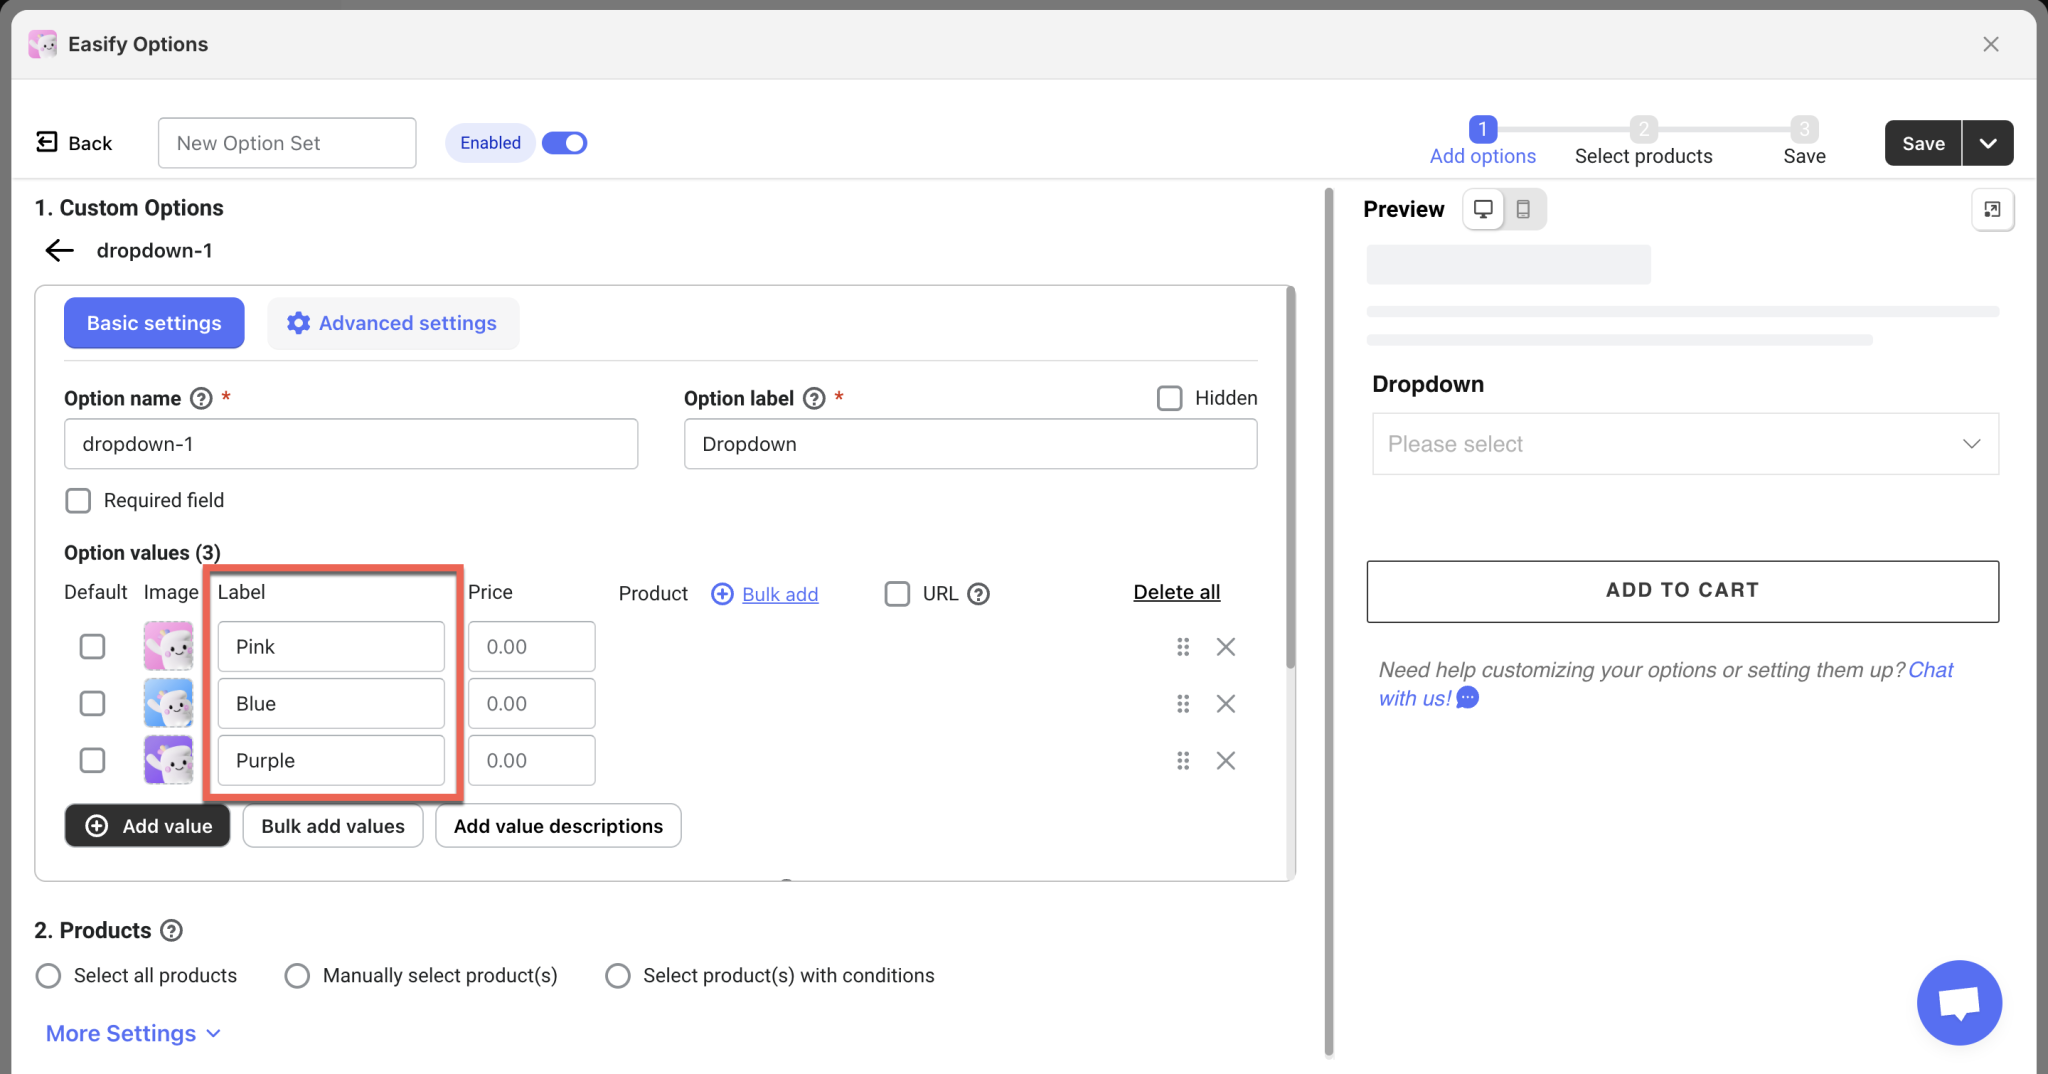The image size is (2048, 1074).
Task: Expand More Settings section
Action: point(133,1034)
